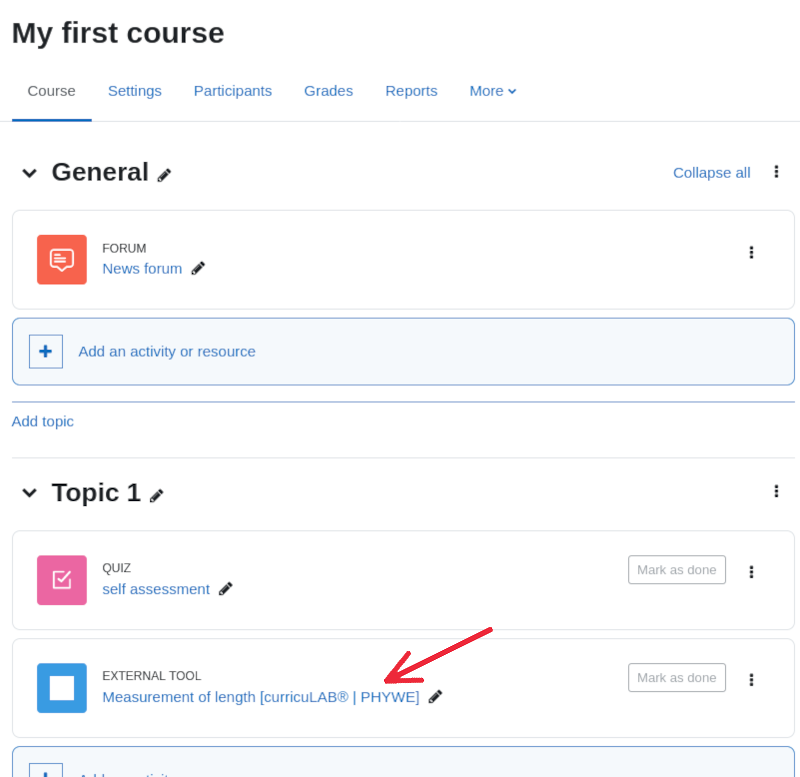
Task: Click the Add topic link
Action: (43, 421)
